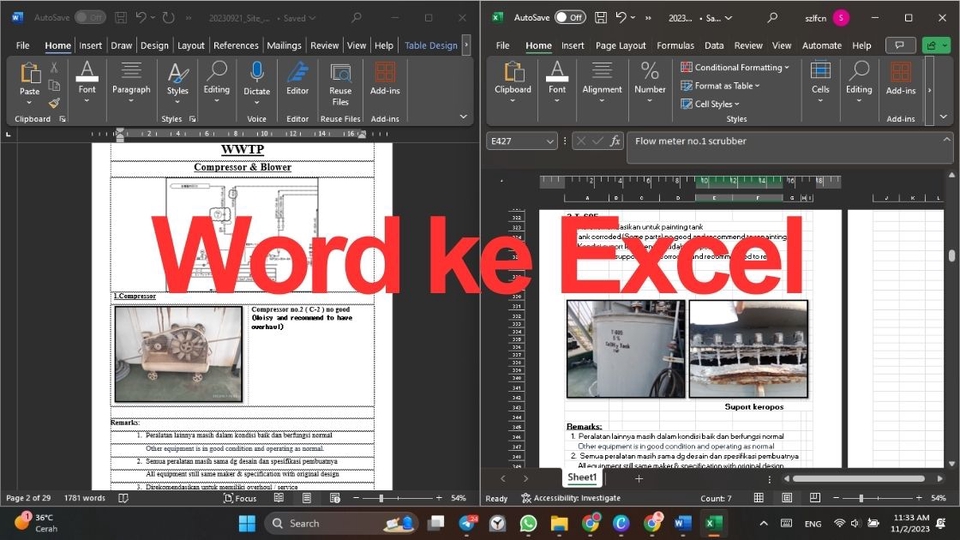Click the Cut scissors icon in Word

coord(54,67)
